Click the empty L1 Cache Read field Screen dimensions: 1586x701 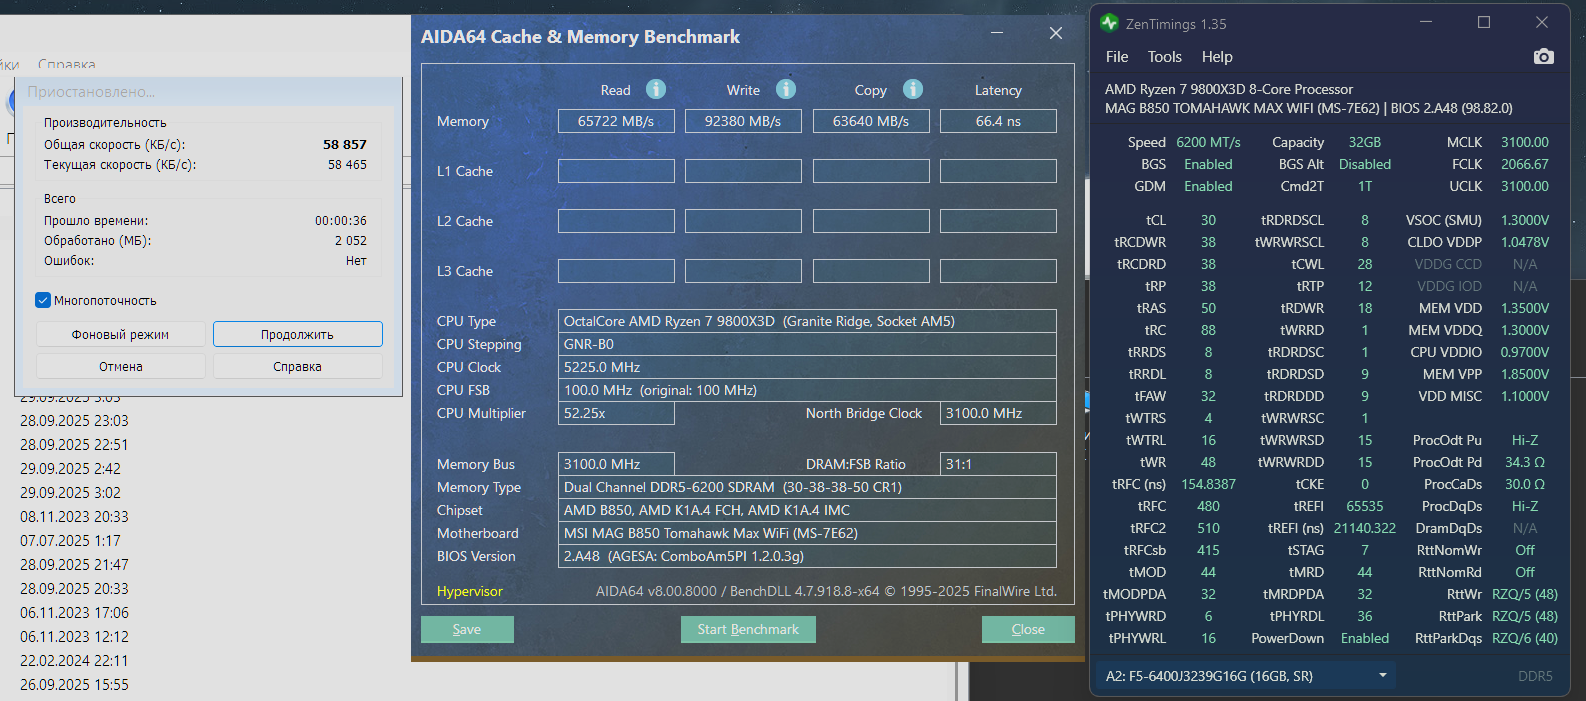[x=616, y=171]
